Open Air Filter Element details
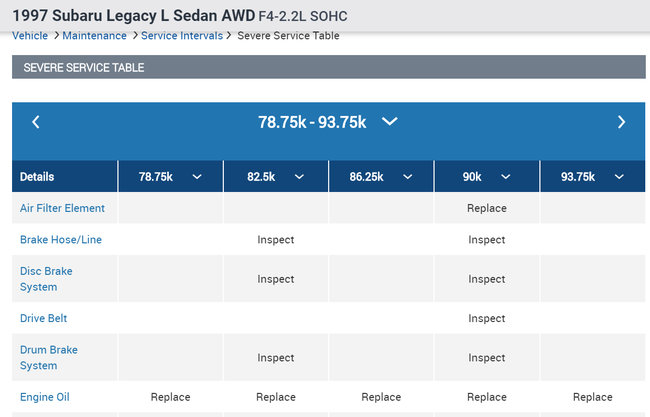 (62, 208)
